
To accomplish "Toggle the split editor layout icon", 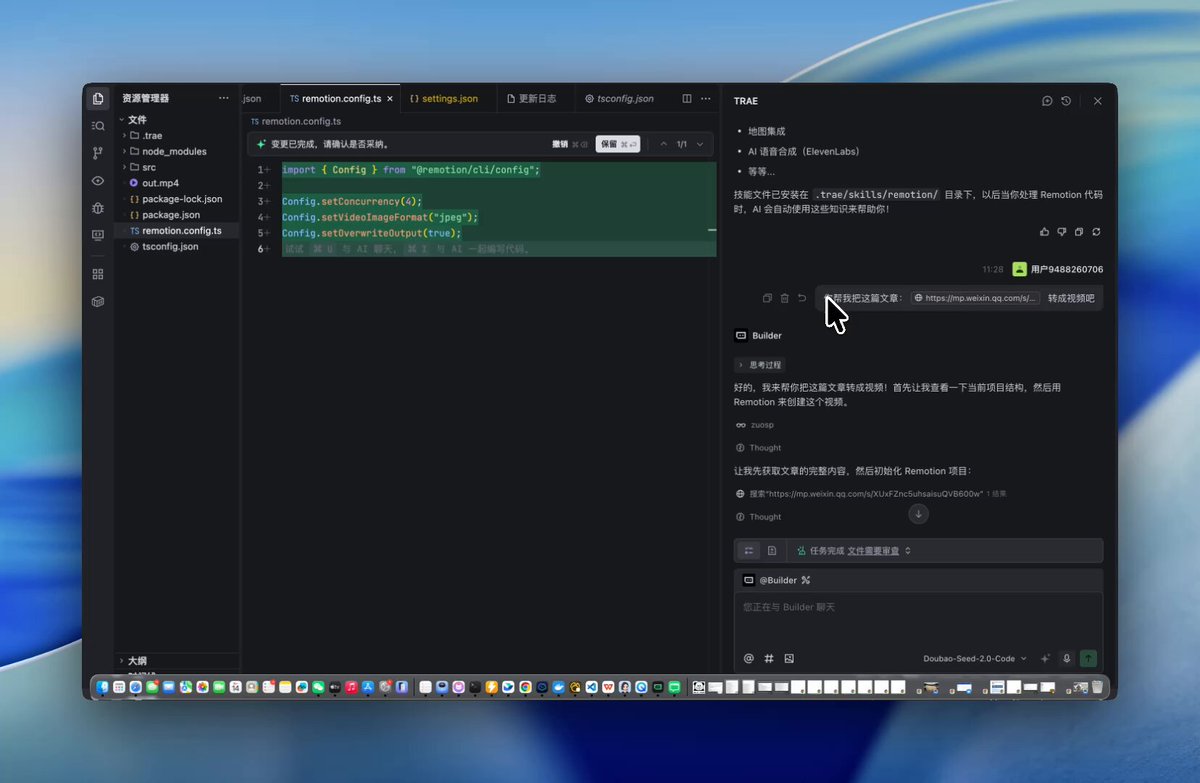I will click(687, 99).
